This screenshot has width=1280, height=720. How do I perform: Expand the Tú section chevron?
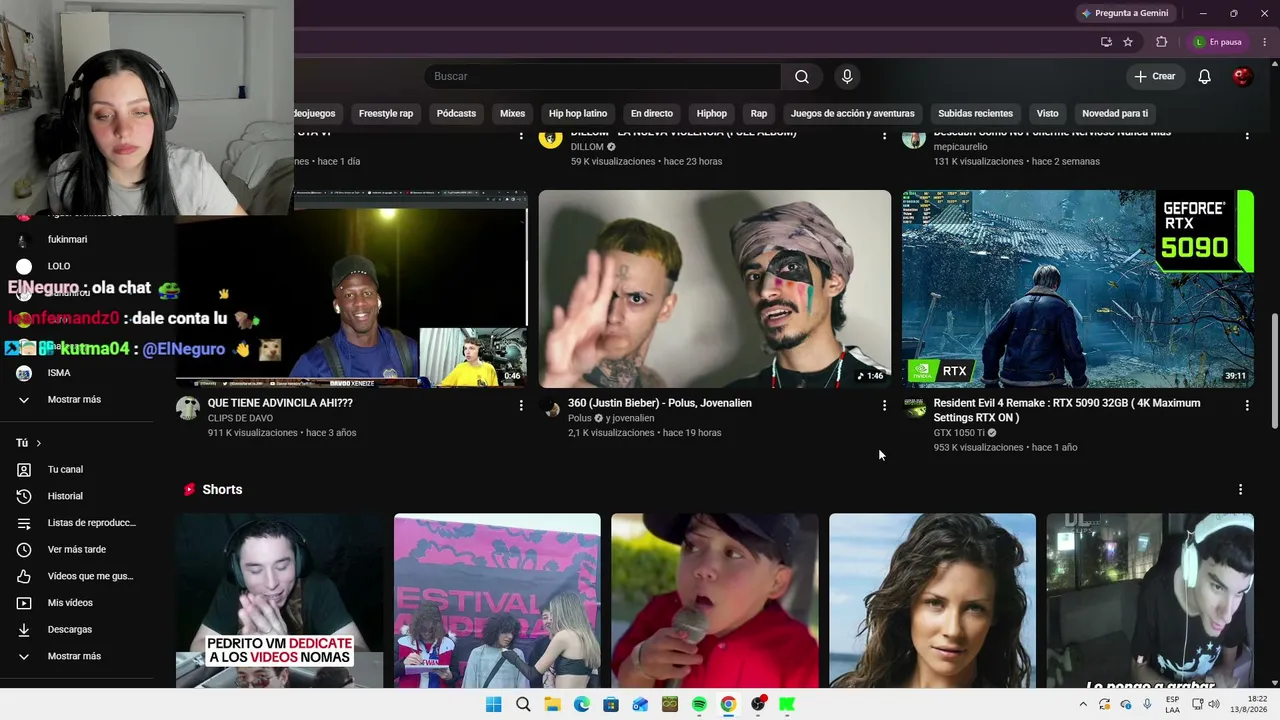coord(39,443)
